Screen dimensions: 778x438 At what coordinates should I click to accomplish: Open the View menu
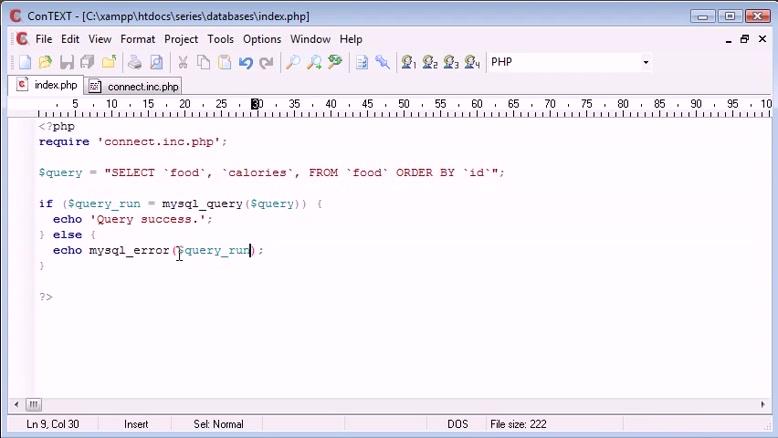pyautogui.click(x=100, y=39)
